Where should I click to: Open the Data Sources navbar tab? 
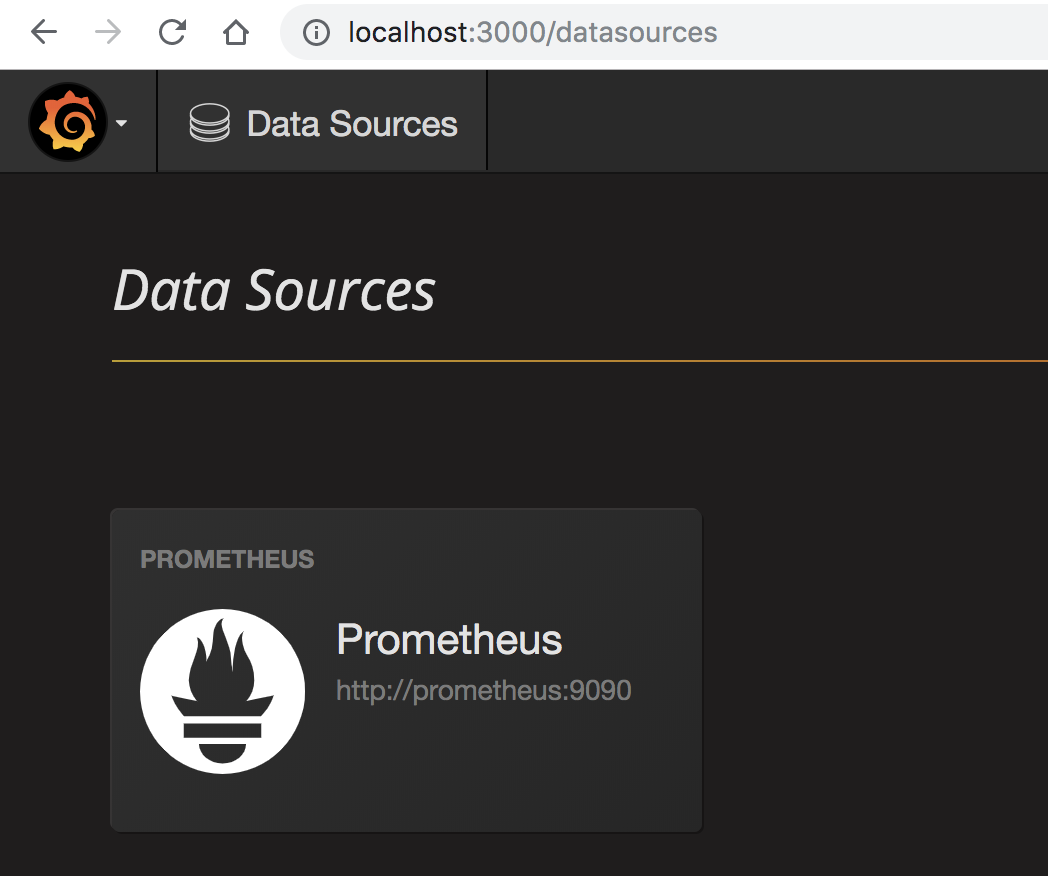point(322,122)
